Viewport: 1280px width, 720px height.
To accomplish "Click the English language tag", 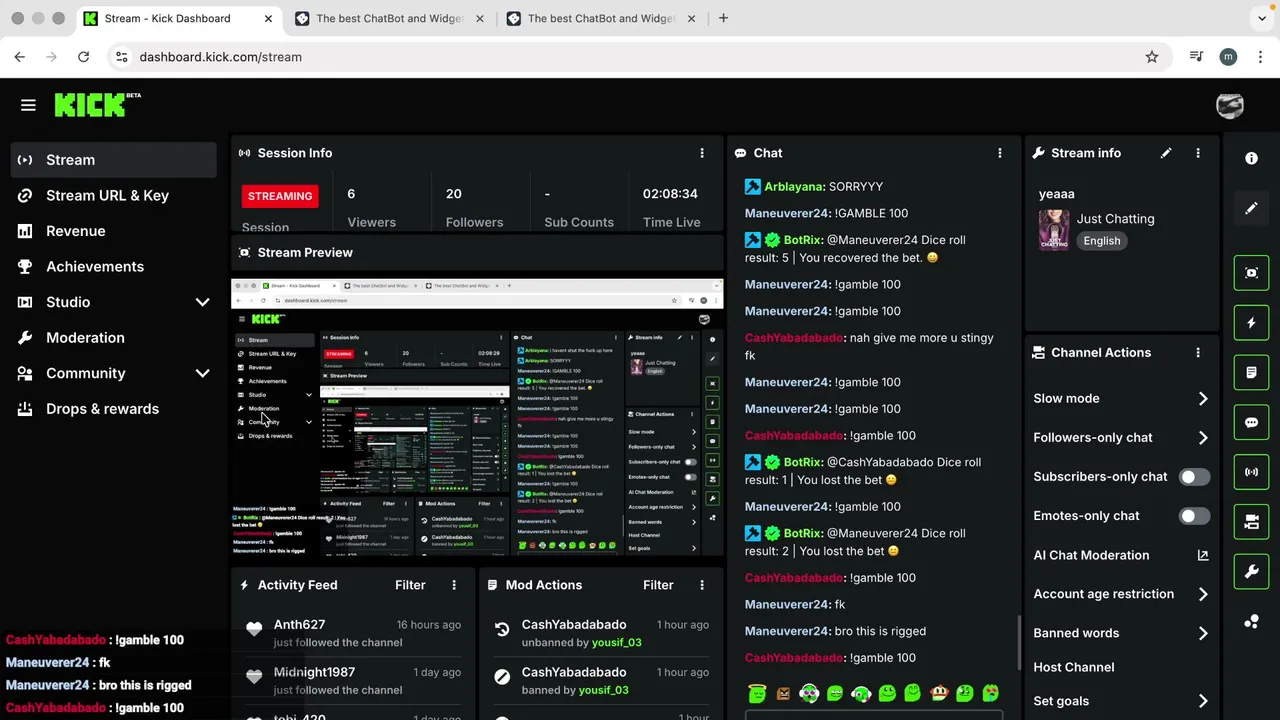I will [x=1101, y=241].
